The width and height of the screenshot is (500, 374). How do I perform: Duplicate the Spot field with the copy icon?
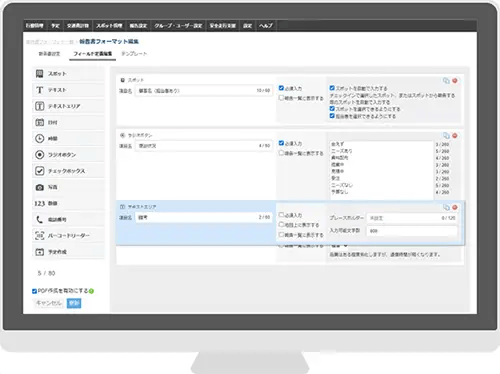tap(446, 81)
